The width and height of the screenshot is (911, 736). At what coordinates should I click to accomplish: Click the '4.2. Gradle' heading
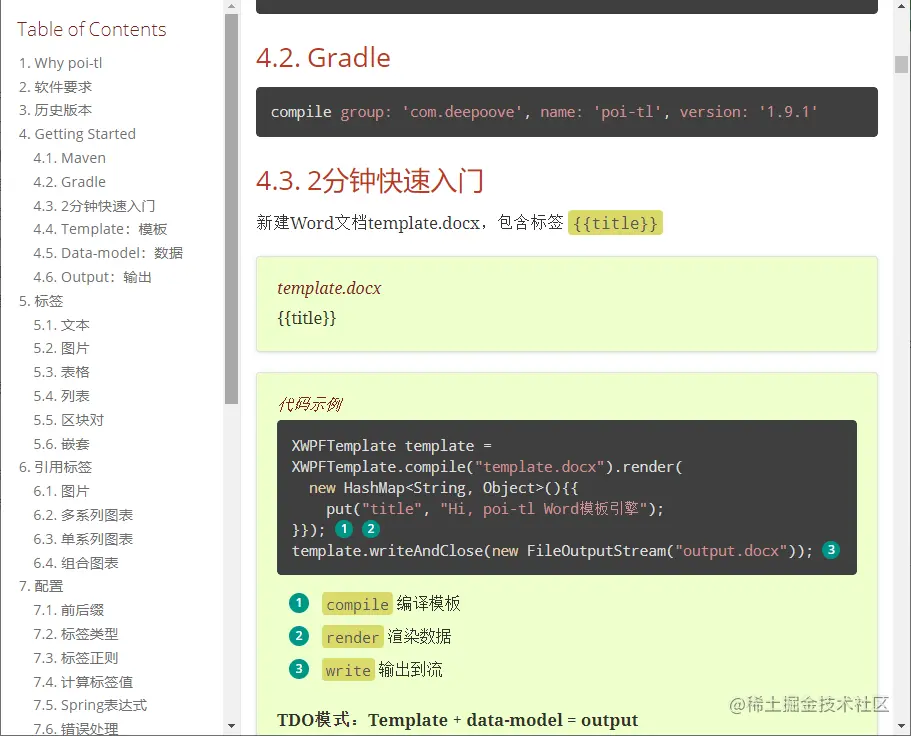click(x=323, y=58)
